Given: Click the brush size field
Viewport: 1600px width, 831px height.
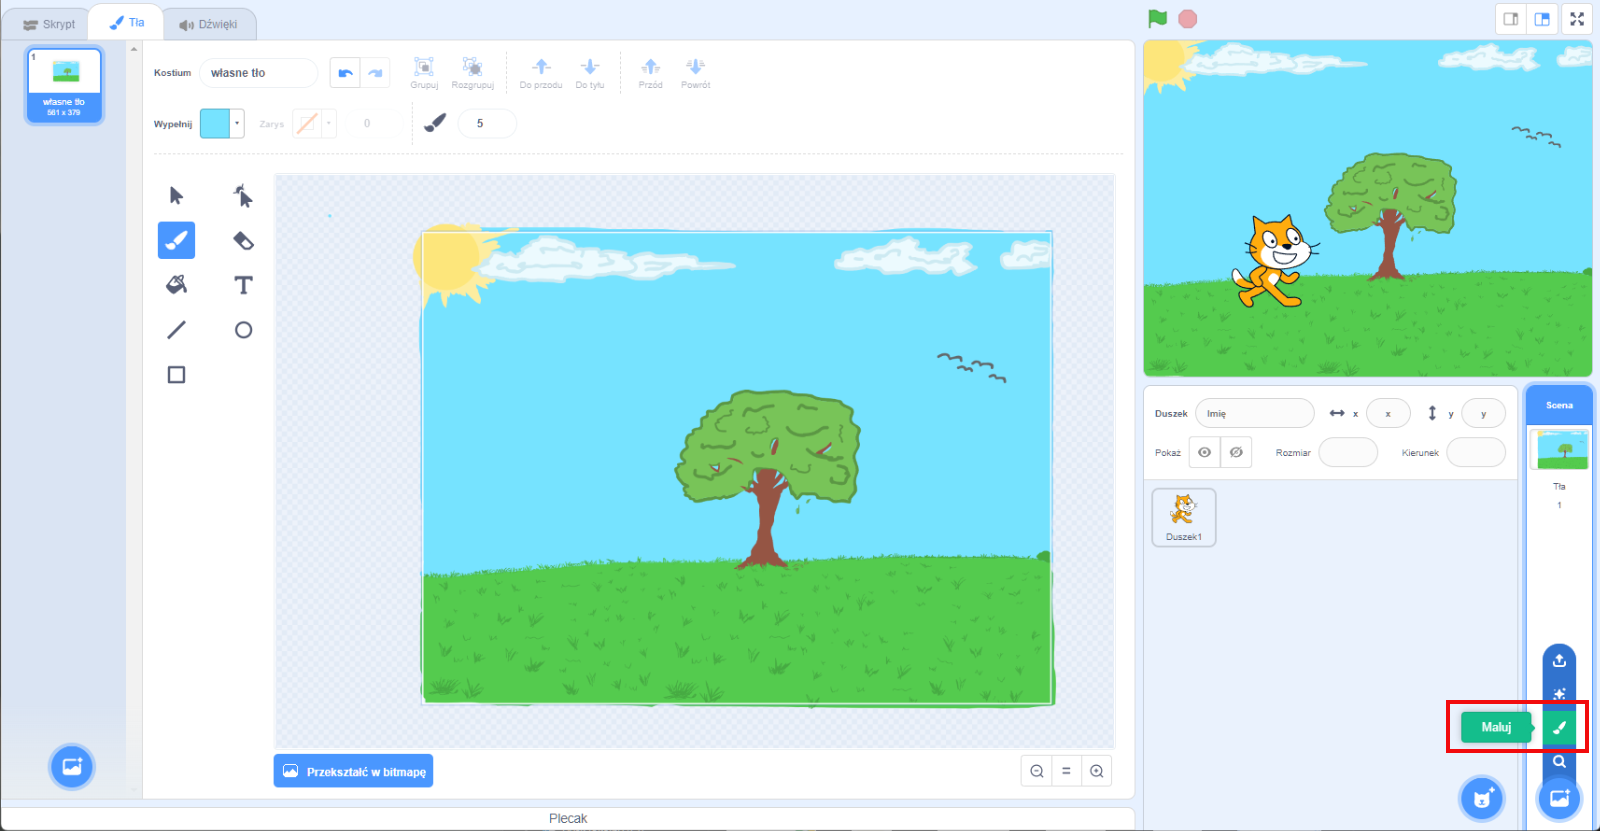Looking at the screenshot, I should click(487, 123).
